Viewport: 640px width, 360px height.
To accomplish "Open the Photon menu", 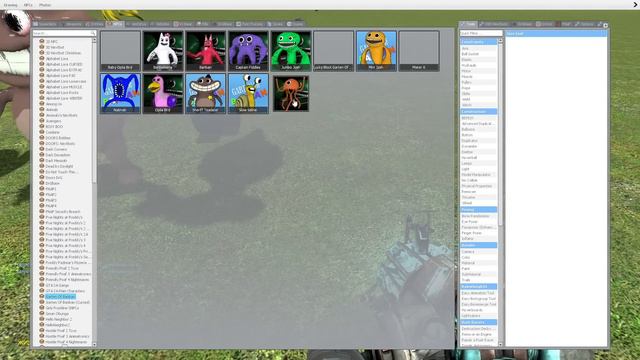I will (x=45, y=5).
